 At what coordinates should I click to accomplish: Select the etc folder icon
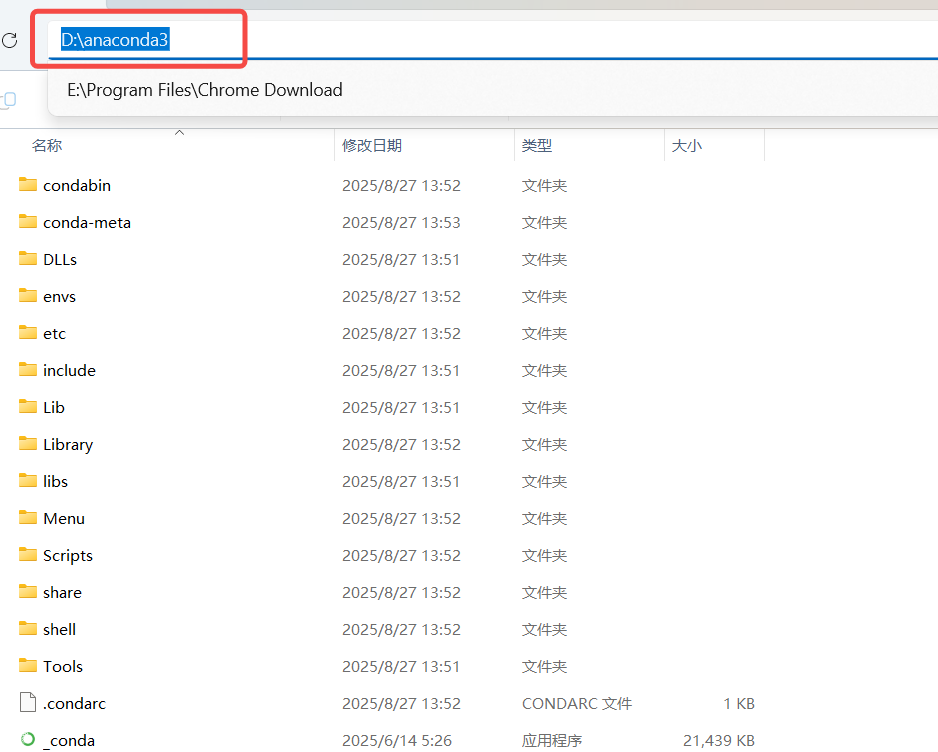pos(28,332)
